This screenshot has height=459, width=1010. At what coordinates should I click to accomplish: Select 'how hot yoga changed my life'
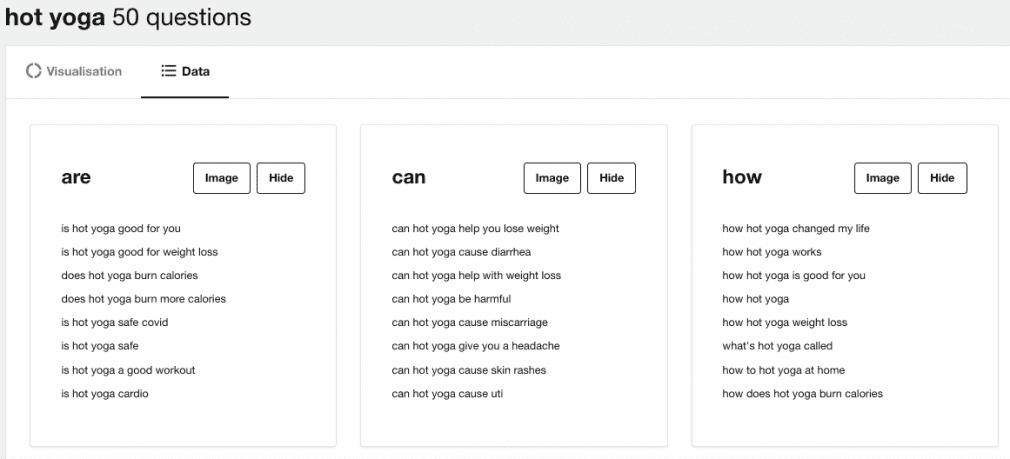pos(796,229)
